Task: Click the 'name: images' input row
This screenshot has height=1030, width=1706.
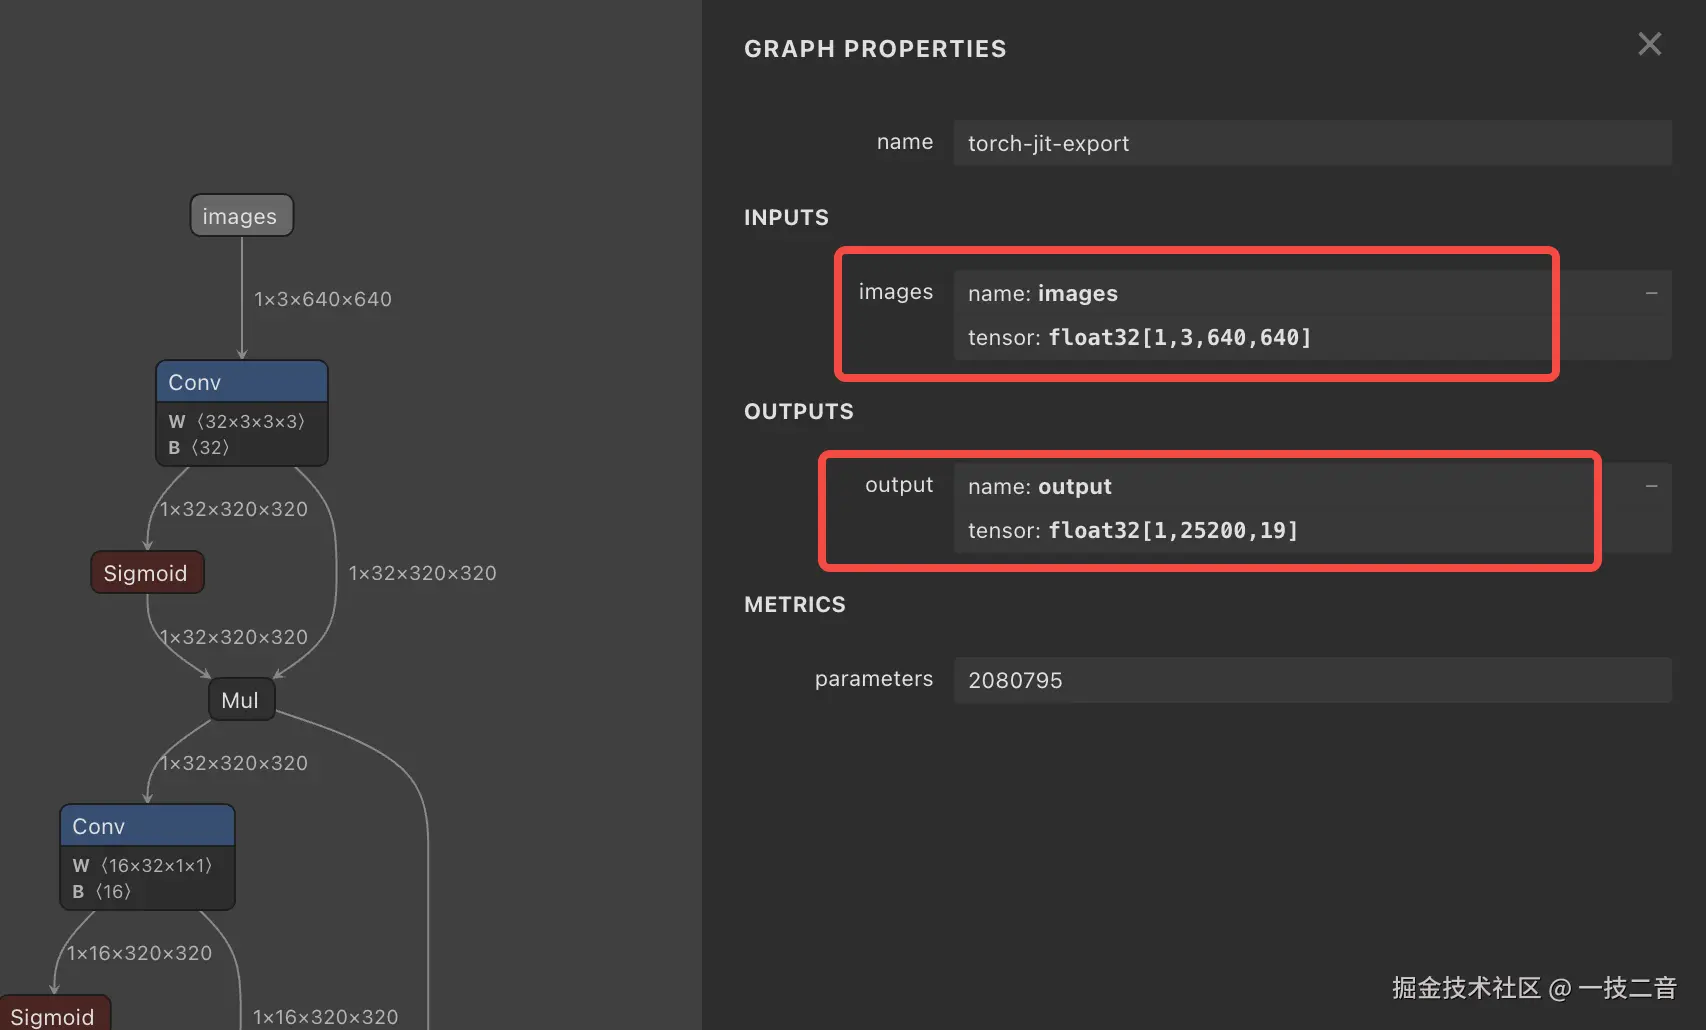Action: (1042, 294)
